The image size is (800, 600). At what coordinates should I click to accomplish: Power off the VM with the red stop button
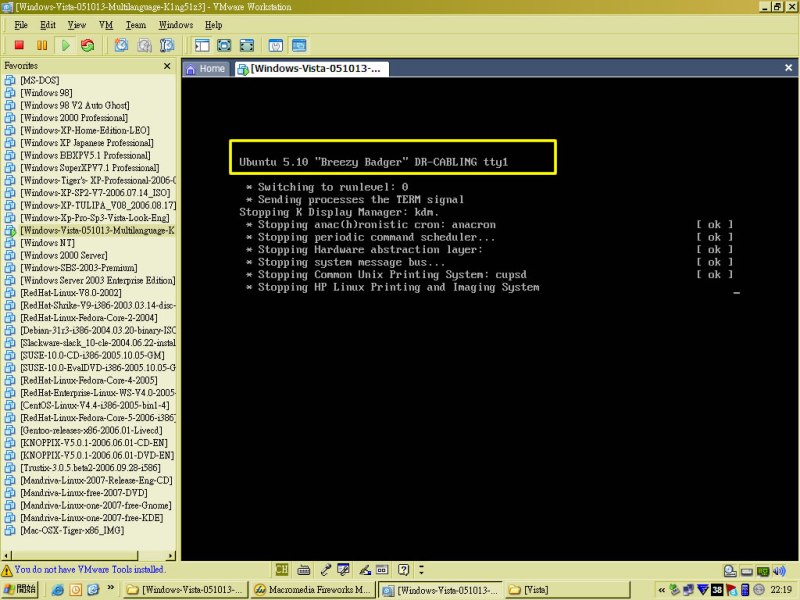(19, 45)
